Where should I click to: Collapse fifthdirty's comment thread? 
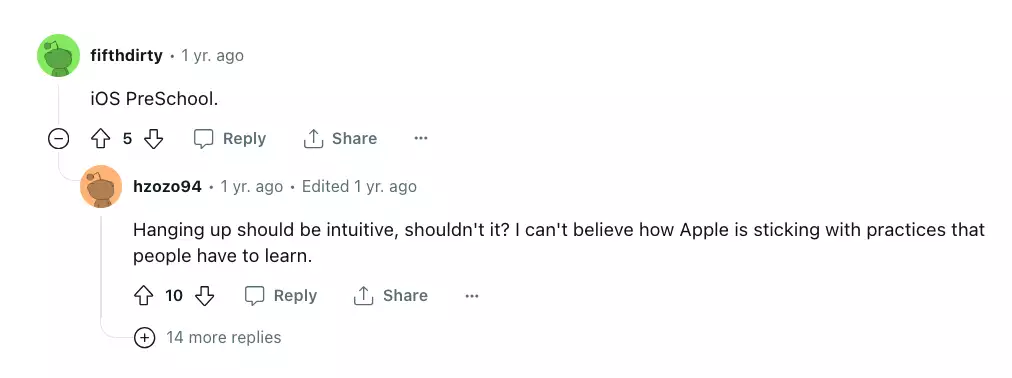point(59,139)
